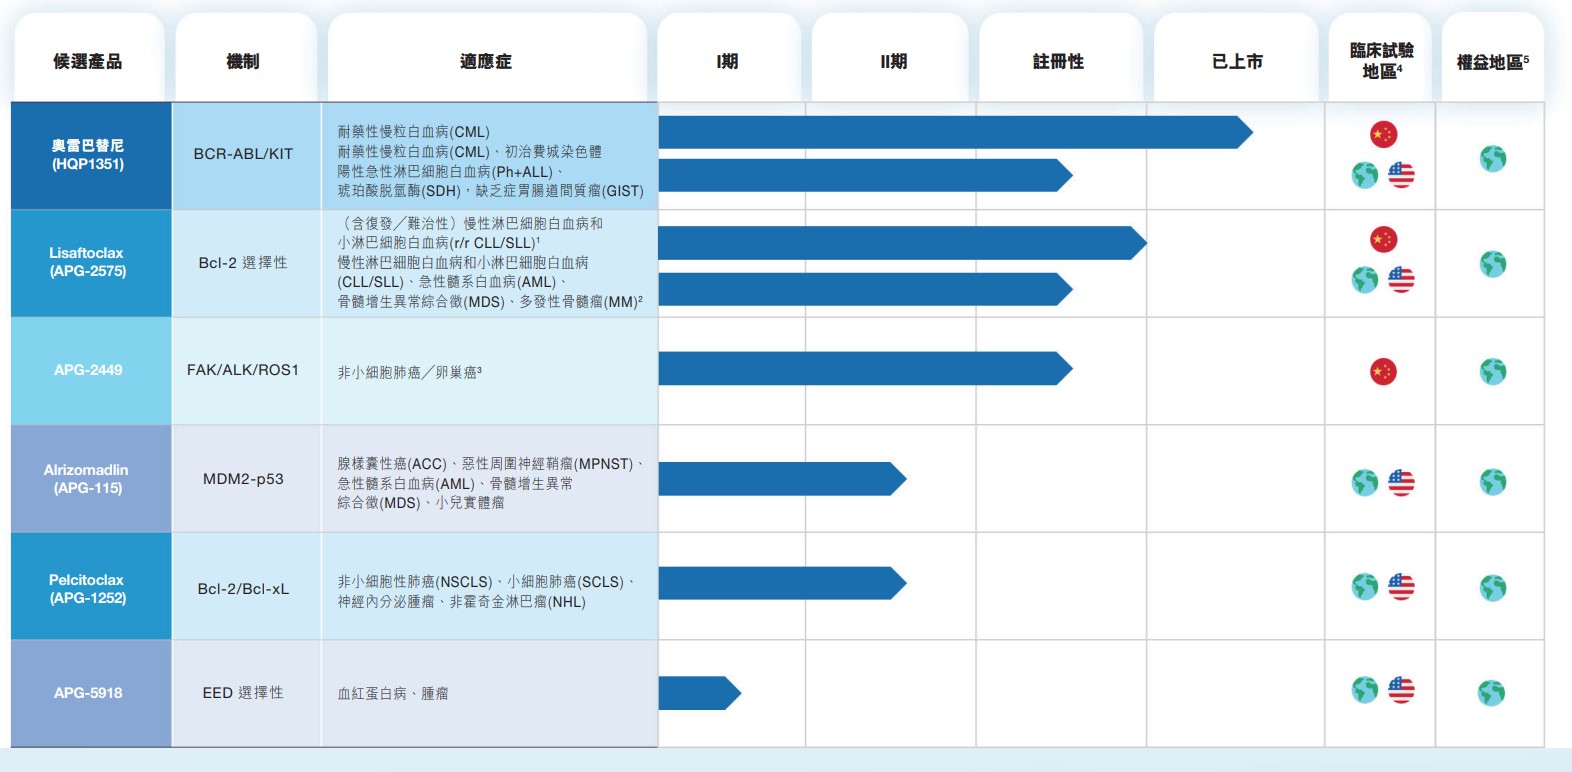Click 權益地區 globe icon in Pelcitoclax row
The height and width of the screenshot is (772, 1572).
pyautogui.click(x=1493, y=588)
